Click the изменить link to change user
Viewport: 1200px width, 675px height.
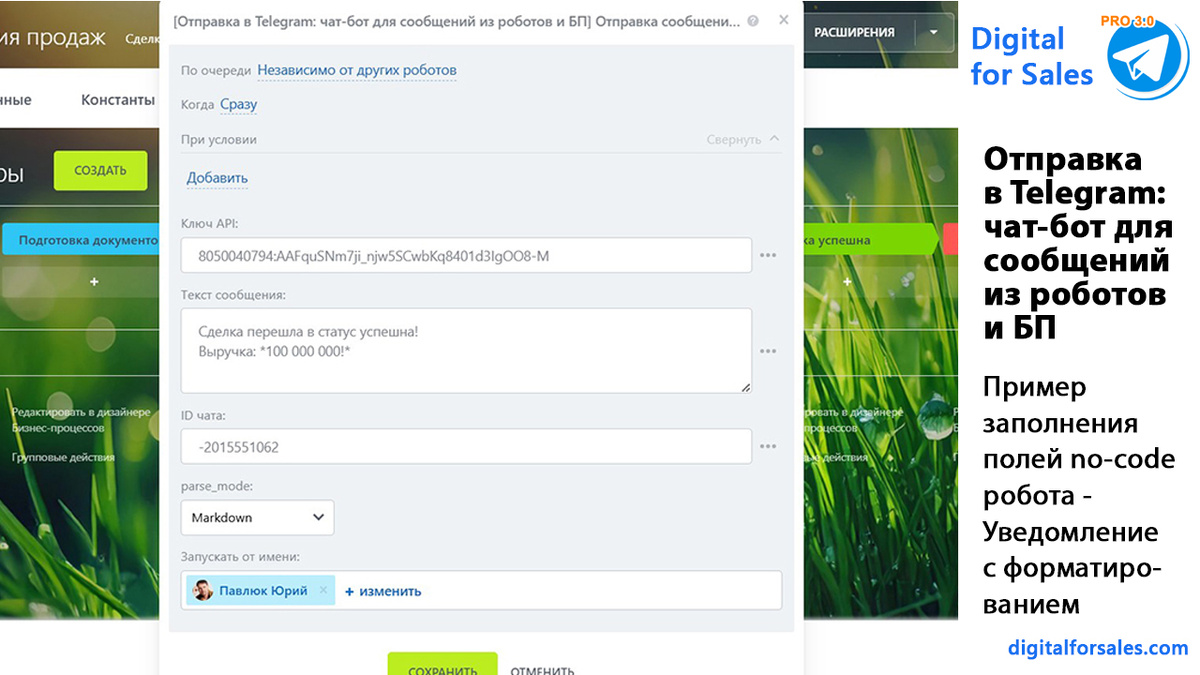383,591
